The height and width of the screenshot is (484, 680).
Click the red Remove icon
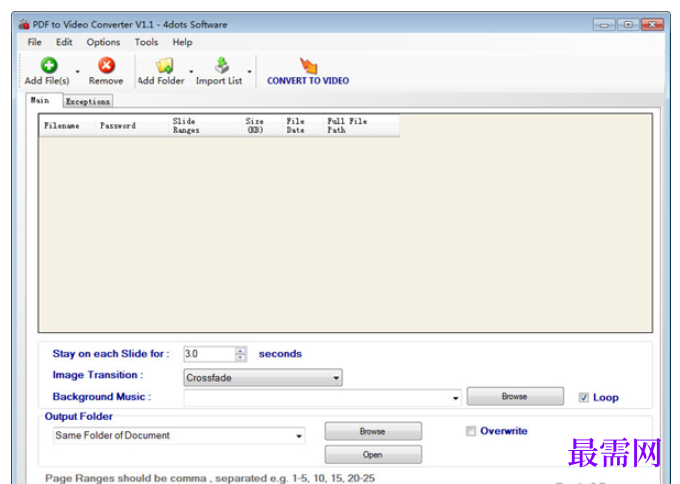[x=106, y=65]
